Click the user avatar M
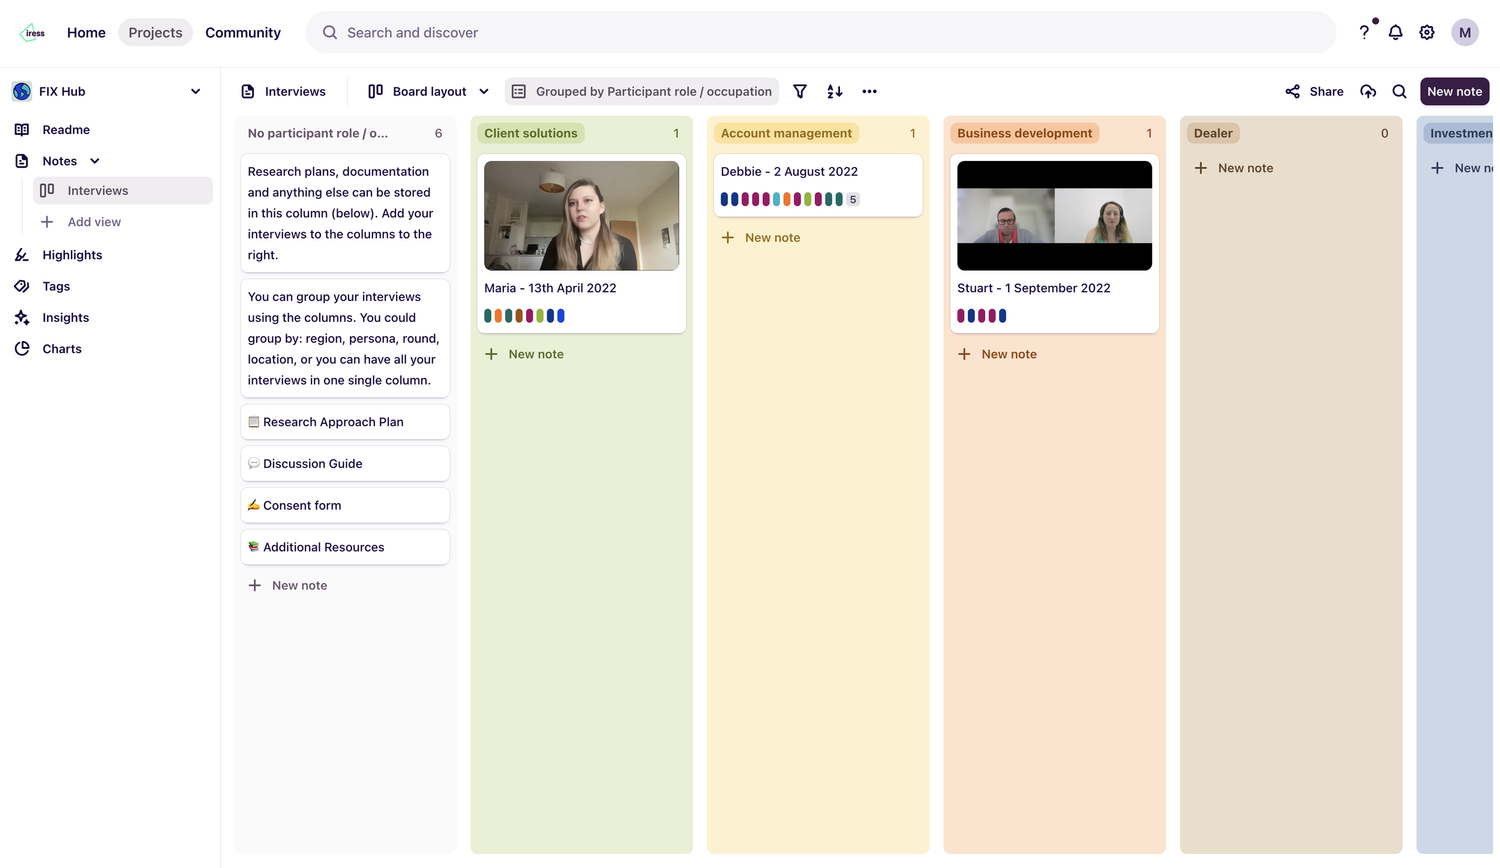This screenshot has width=1500, height=868. (1465, 32)
